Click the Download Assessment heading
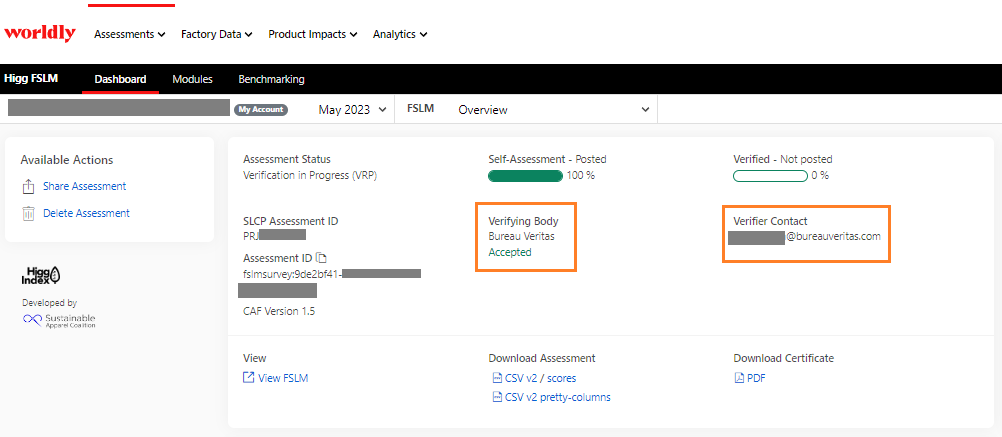The height and width of the screenshot is (437, 1002). (x=542, y=358)
